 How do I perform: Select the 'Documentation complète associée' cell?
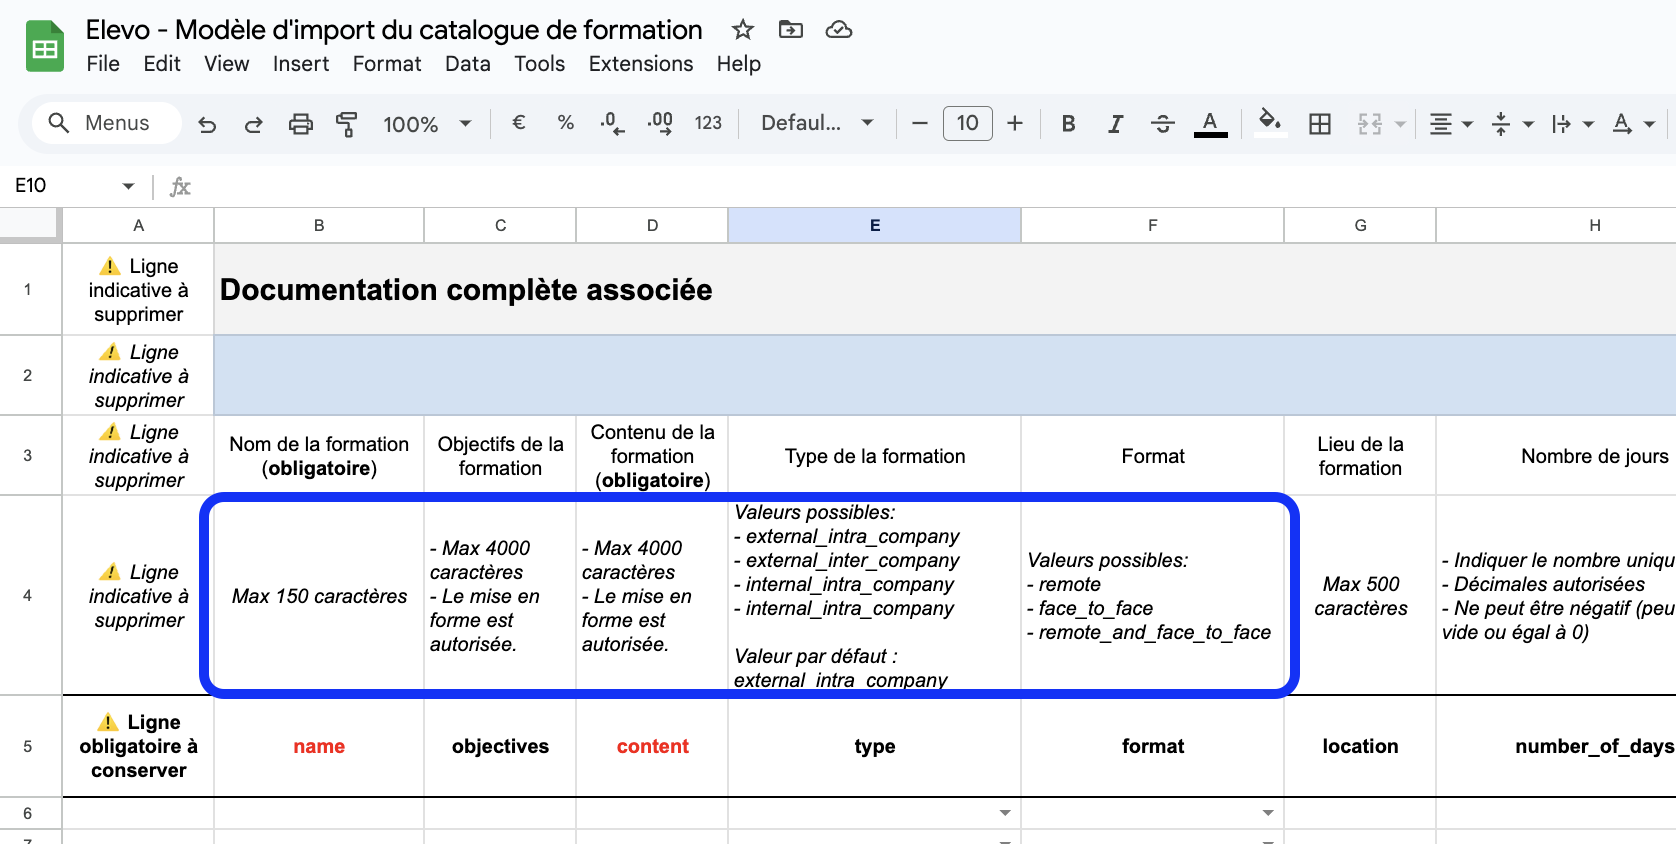tap(945, 290)
